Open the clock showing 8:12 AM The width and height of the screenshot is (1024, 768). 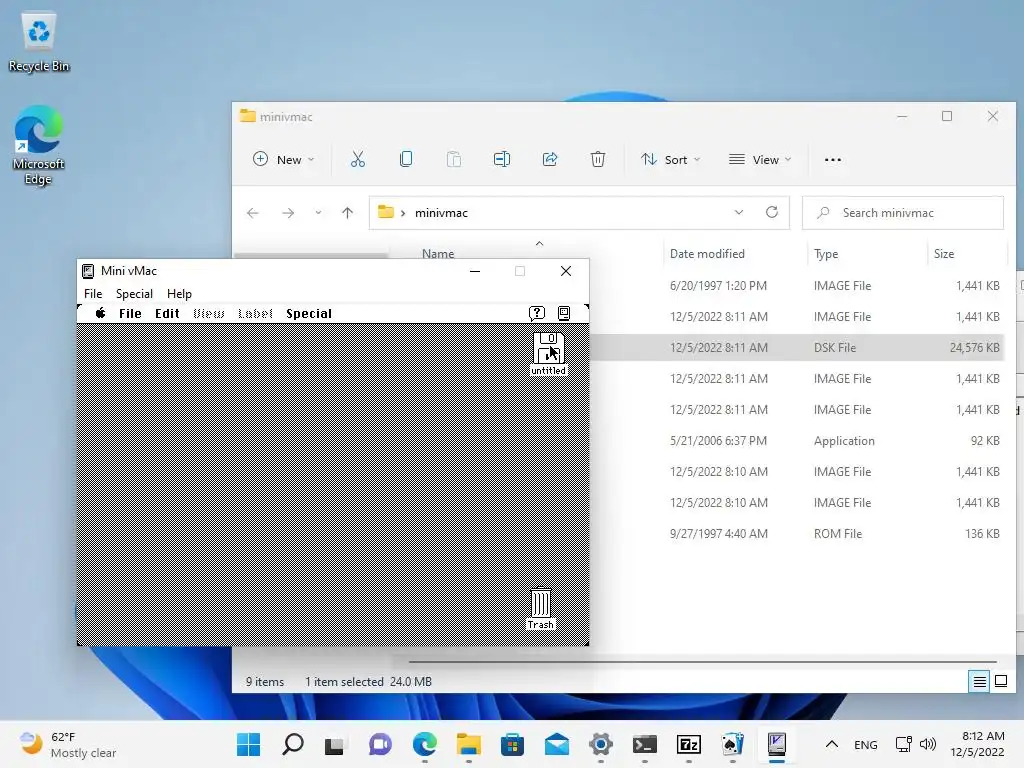pyautogui.click(x=978, y=744)
